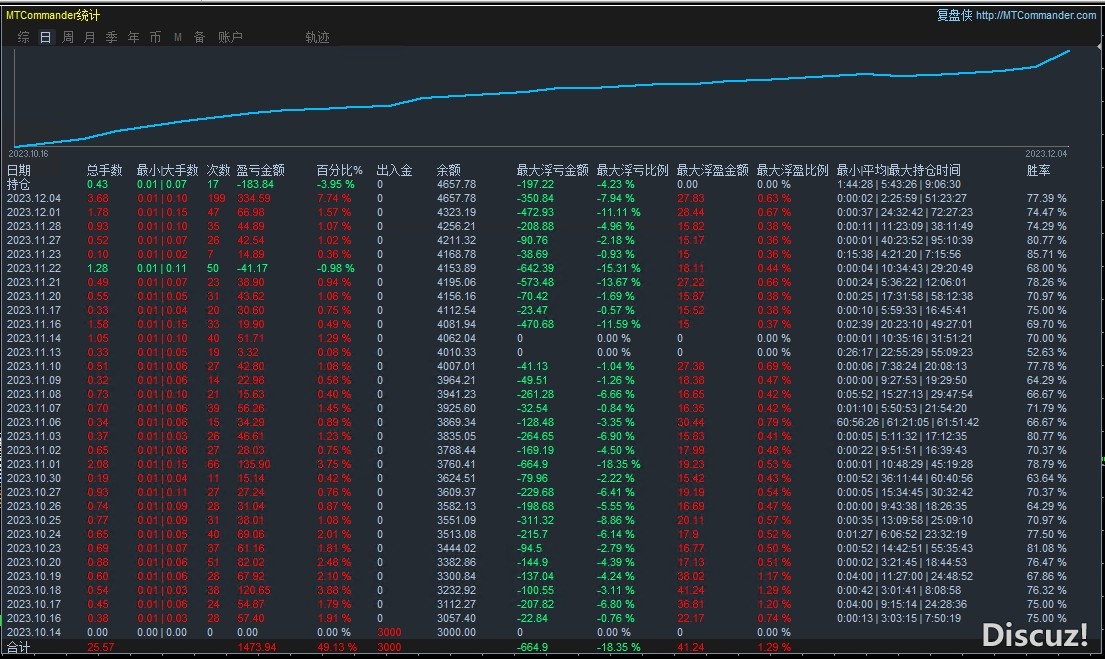Click the -183.84 profit value
Image resolution: width=1105 pixels, height=659 pixels.
pos(255,184)
